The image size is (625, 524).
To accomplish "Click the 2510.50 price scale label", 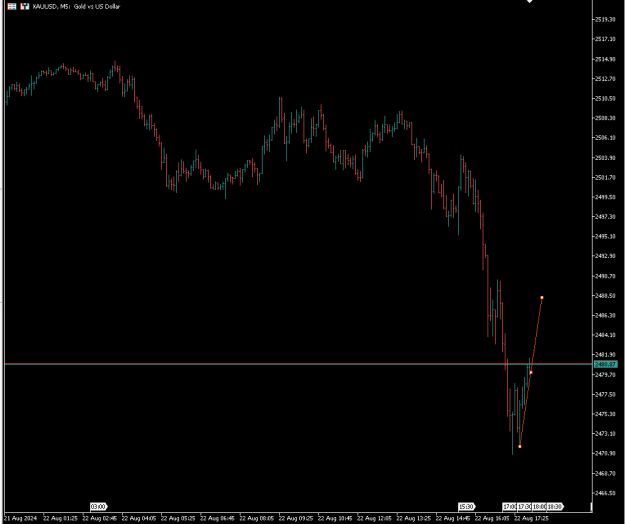I will [605, 98].
